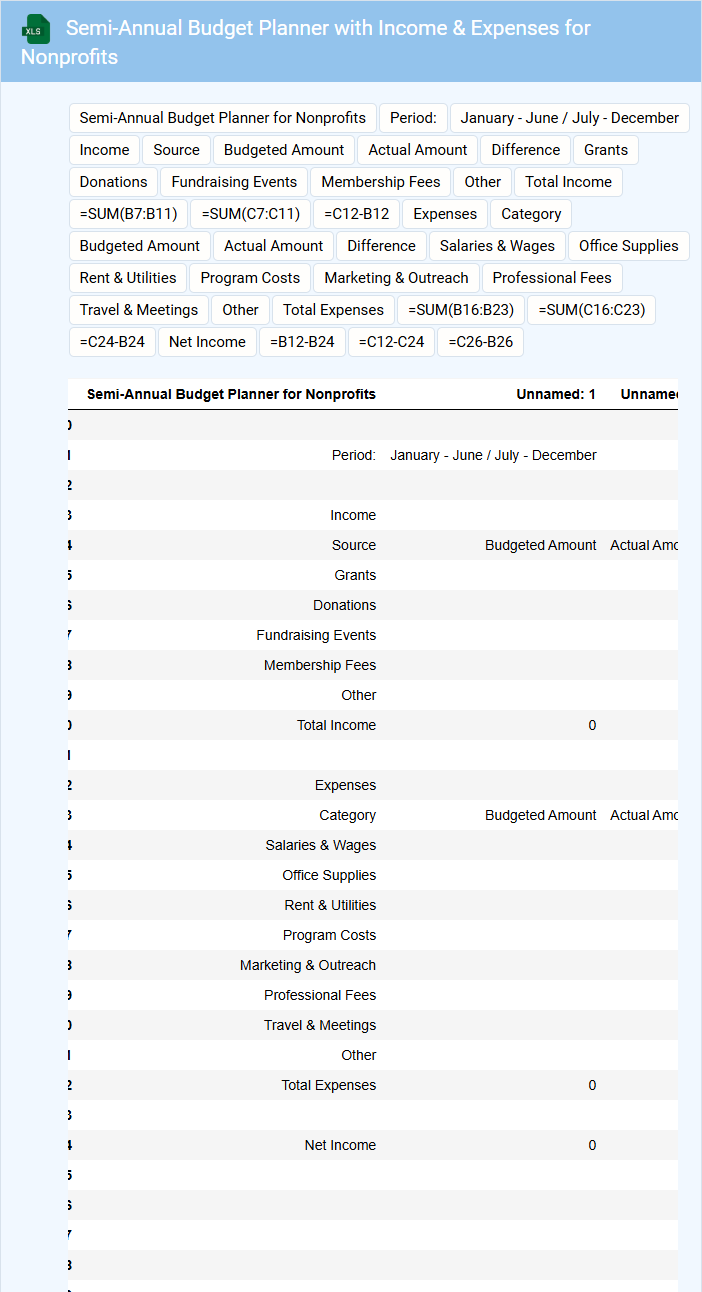Click the 'January - June / July - December' table cell

(x=493, y=455)
